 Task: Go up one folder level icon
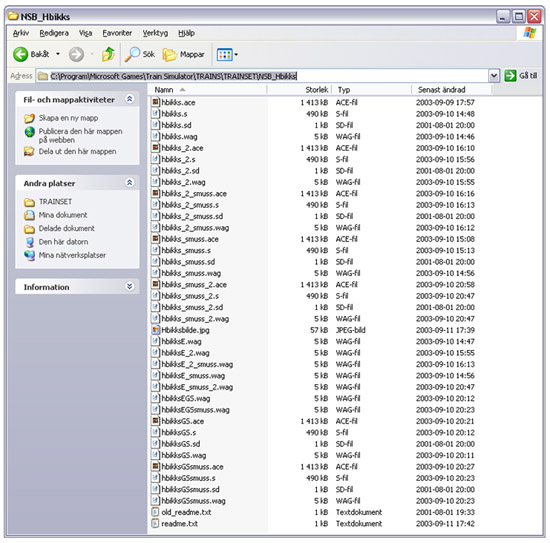pos(108,54)
